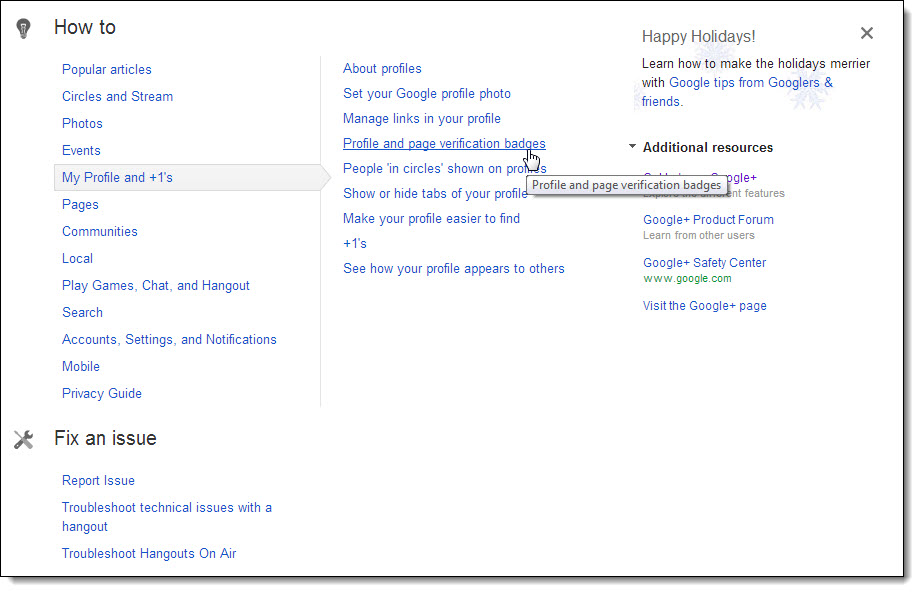Viewport: 919px width, 592px height.
Task: Open the About profiles article
Action: (382, 69)
